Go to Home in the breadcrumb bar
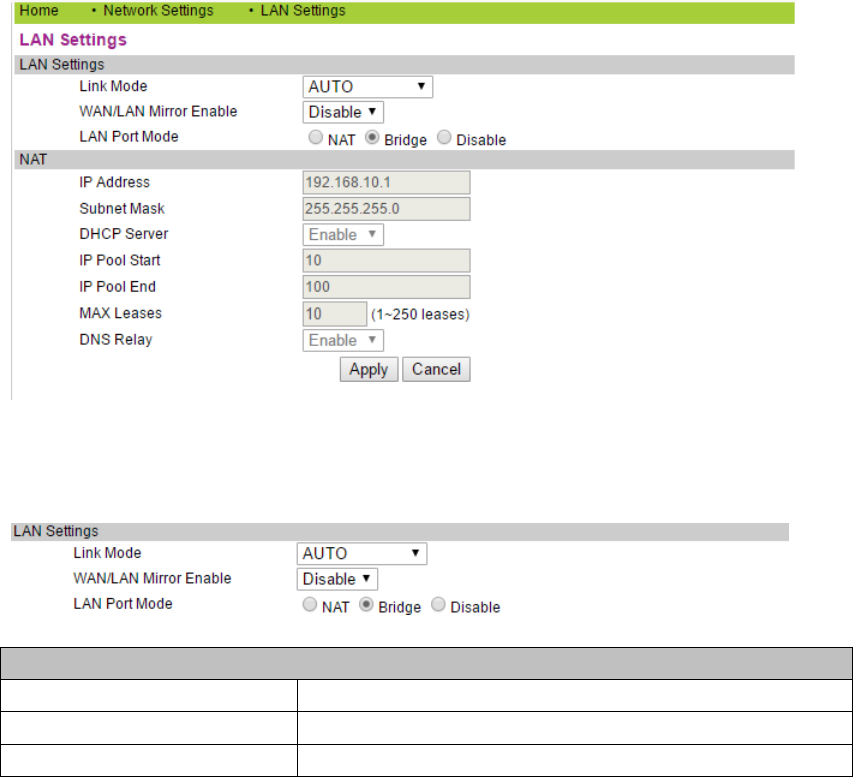Viewport: 853px width, 777px height. 39,10
